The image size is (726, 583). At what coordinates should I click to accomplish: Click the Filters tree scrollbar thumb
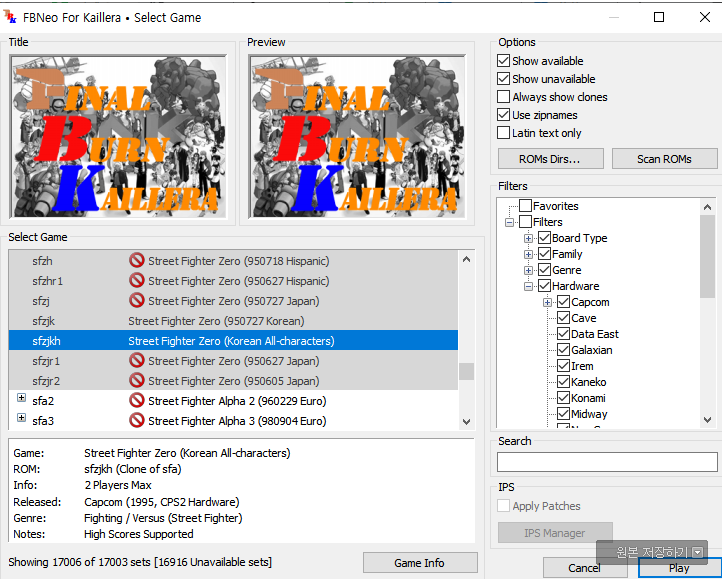[x=707, y=257]
